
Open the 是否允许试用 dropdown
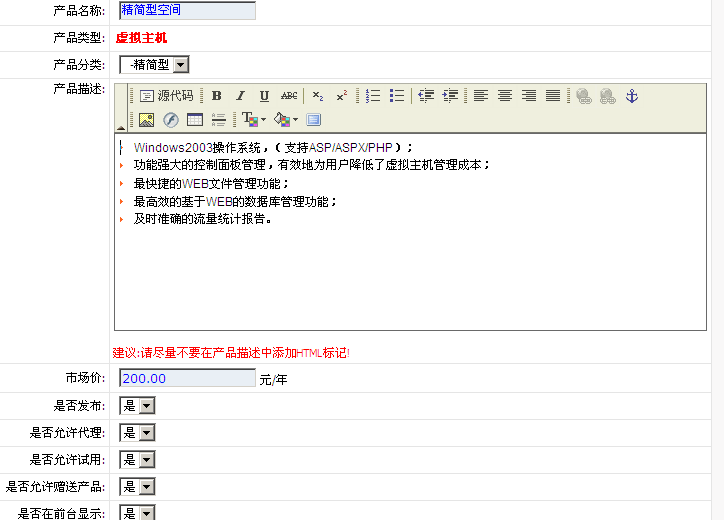138,460
